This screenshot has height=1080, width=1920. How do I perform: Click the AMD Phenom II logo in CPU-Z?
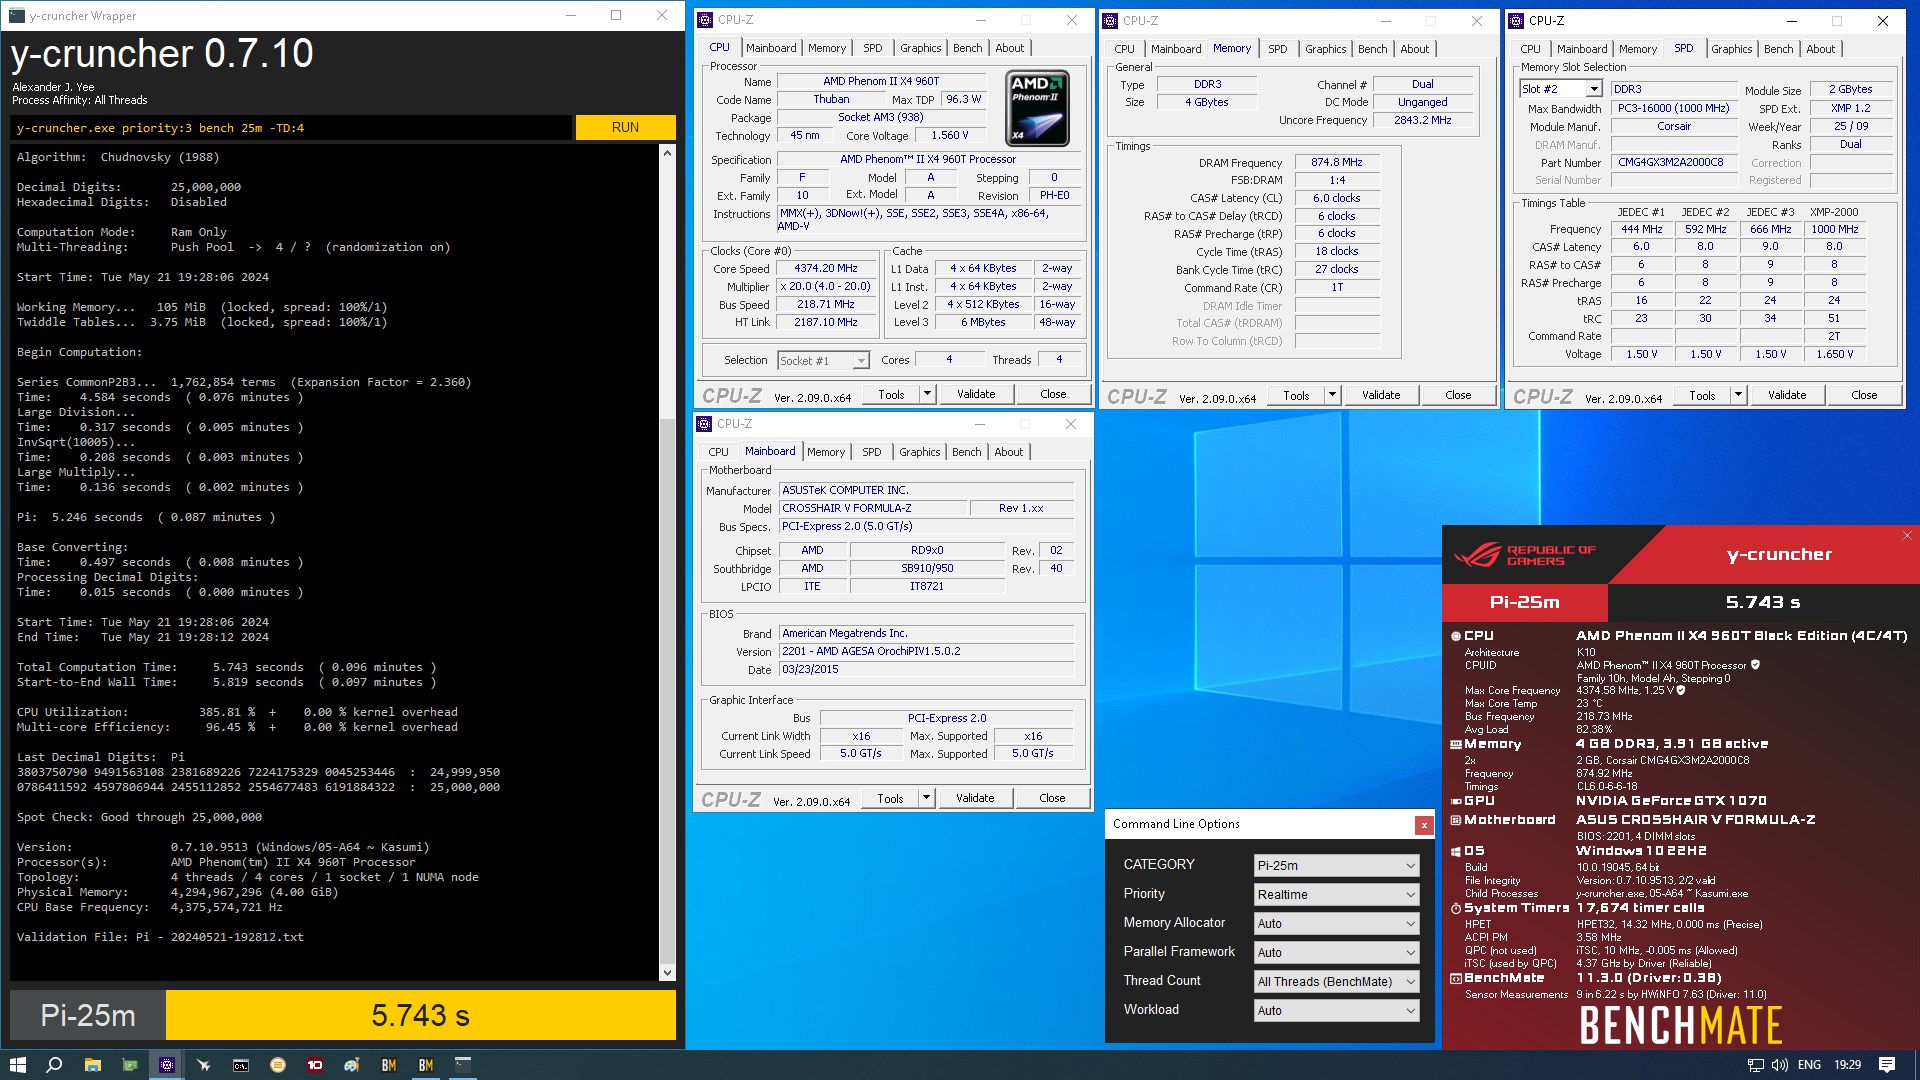tap(1037, 108)
